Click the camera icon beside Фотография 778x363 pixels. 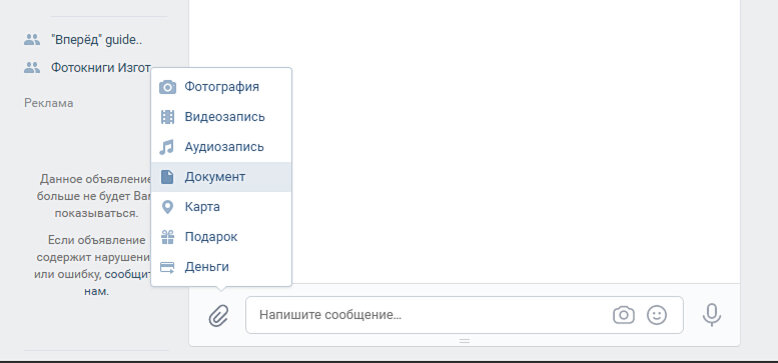point(168,87)
